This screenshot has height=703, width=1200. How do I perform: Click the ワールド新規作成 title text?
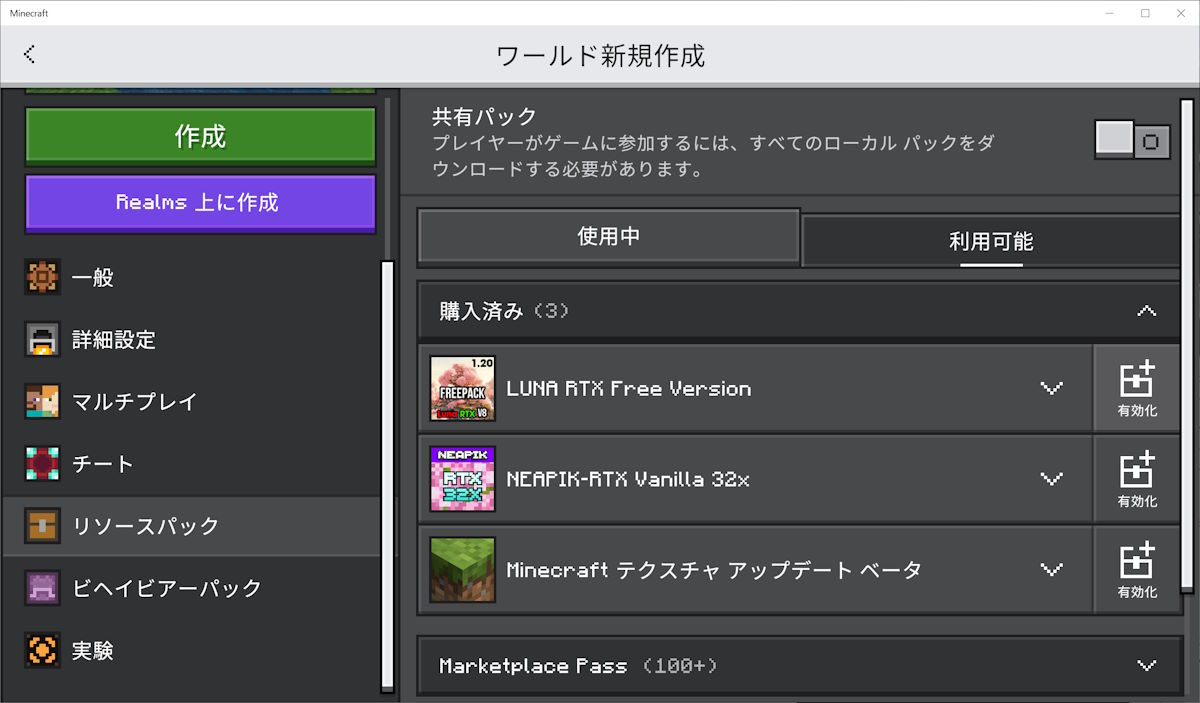600,55
